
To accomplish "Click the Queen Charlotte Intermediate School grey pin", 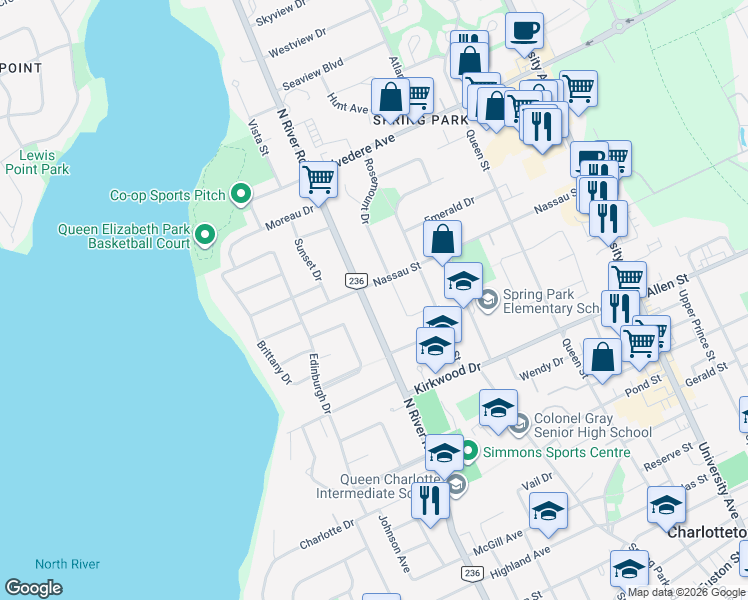I will point(457,486).
